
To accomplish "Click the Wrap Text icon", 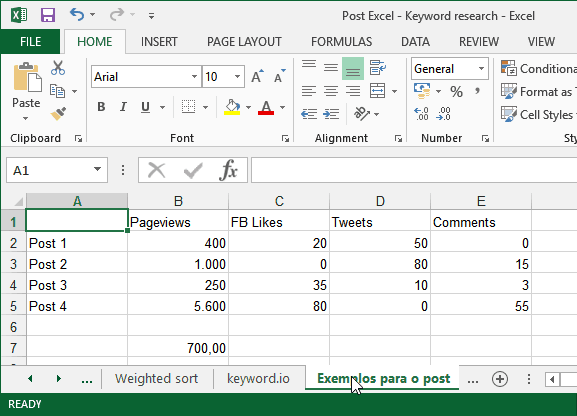I will 378,68.
